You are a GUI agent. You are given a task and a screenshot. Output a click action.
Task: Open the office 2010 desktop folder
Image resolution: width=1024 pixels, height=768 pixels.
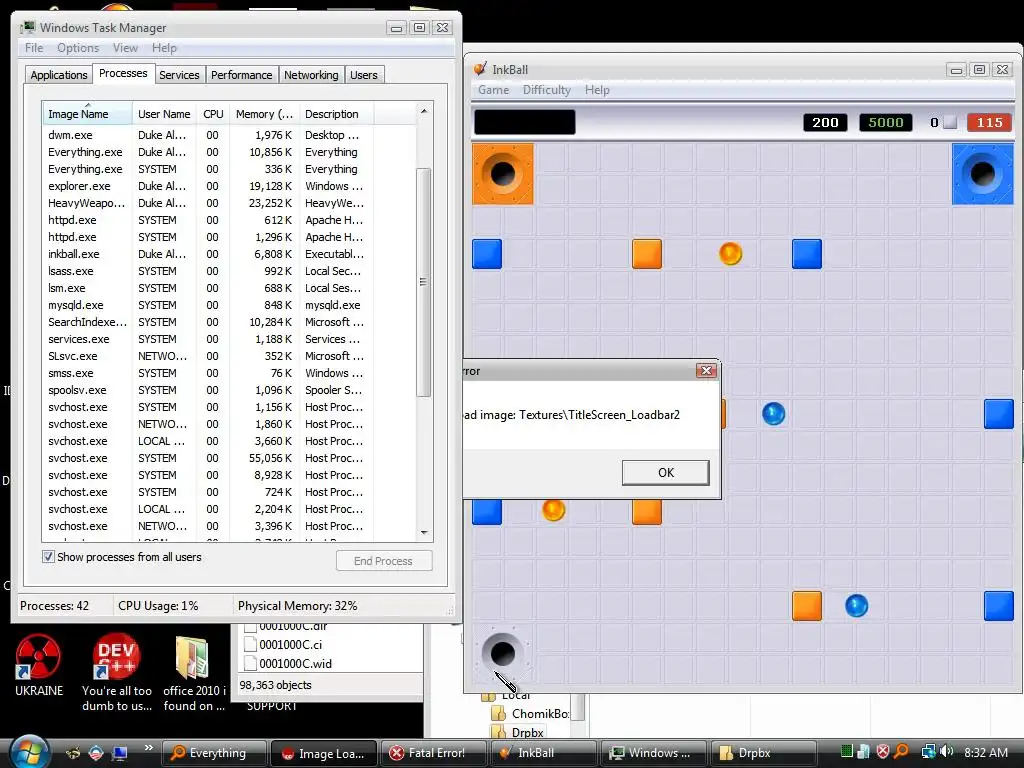point(193,673)
